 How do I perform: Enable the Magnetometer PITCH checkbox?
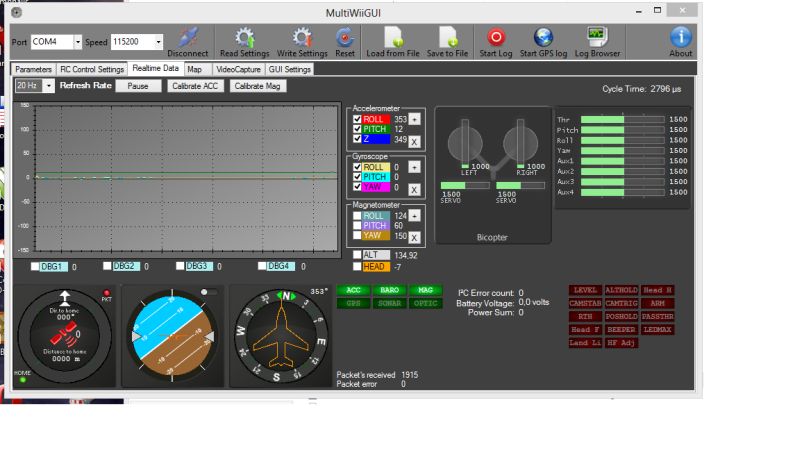pos(357,226)
